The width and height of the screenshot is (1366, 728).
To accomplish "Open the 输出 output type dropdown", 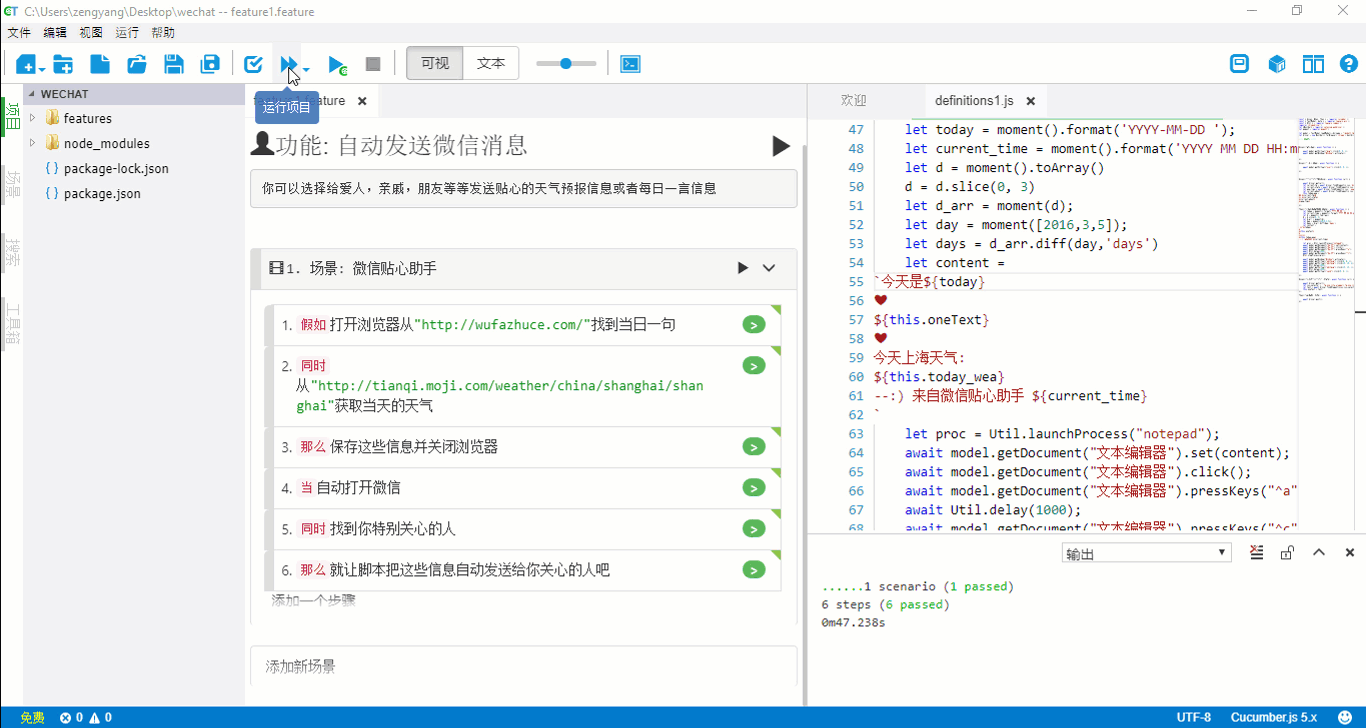I will pos(1146,553).
